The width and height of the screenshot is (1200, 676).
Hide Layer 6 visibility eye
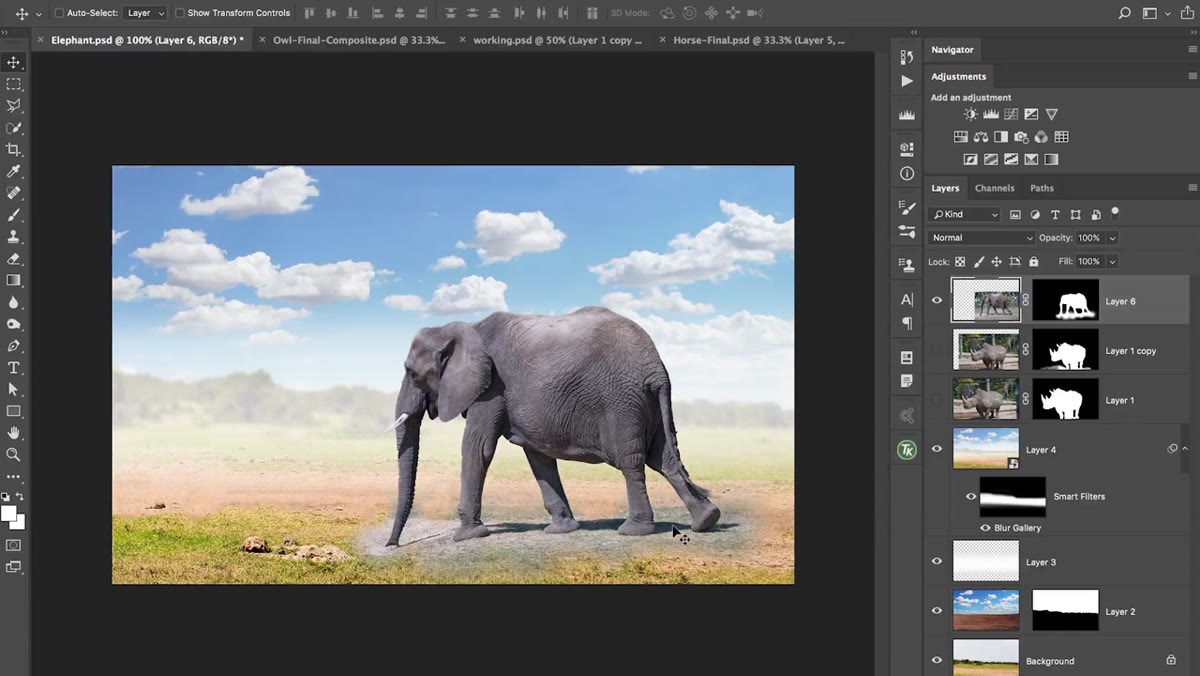coord(937,300)
